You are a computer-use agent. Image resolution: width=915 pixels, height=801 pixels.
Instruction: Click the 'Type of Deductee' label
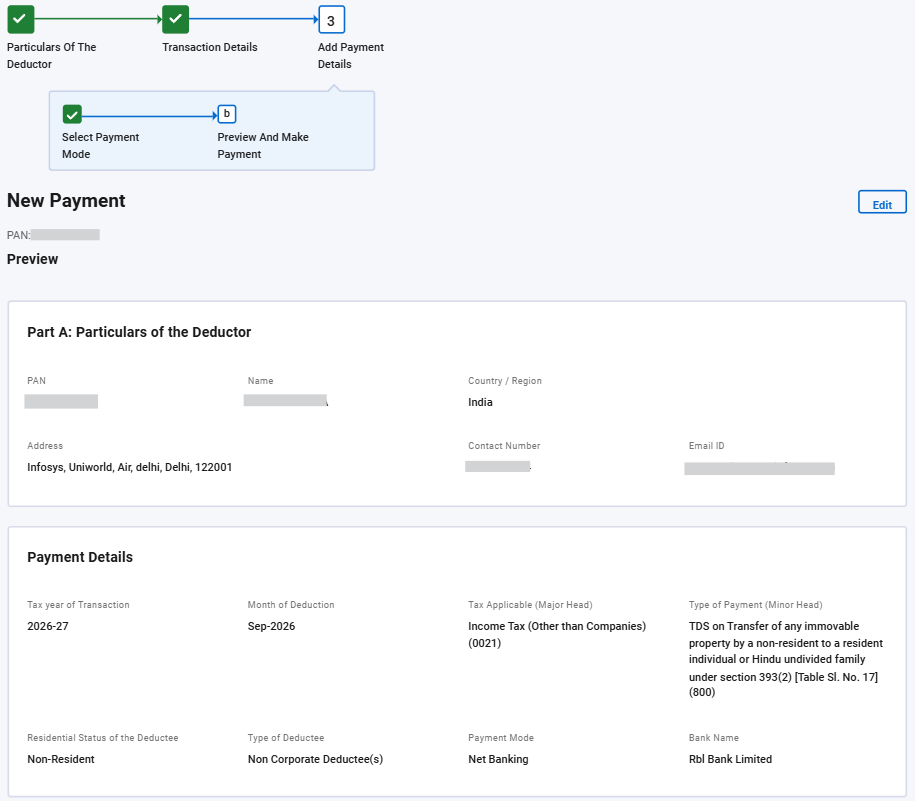(285, 738)
